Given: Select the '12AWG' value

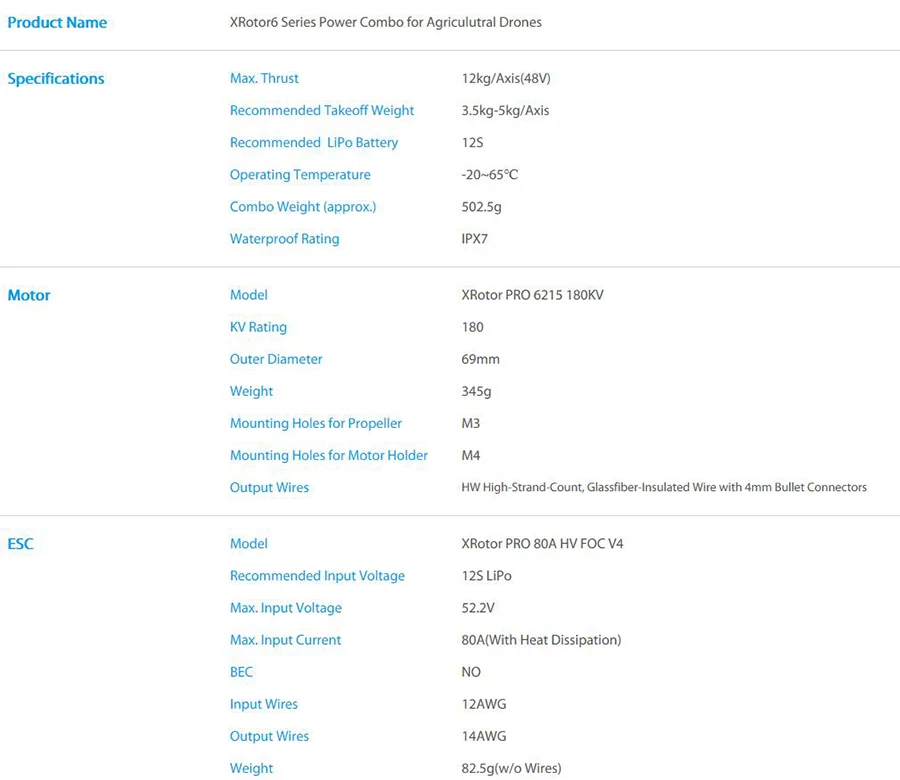Looking at the screenshot, I should click(484, 704).
